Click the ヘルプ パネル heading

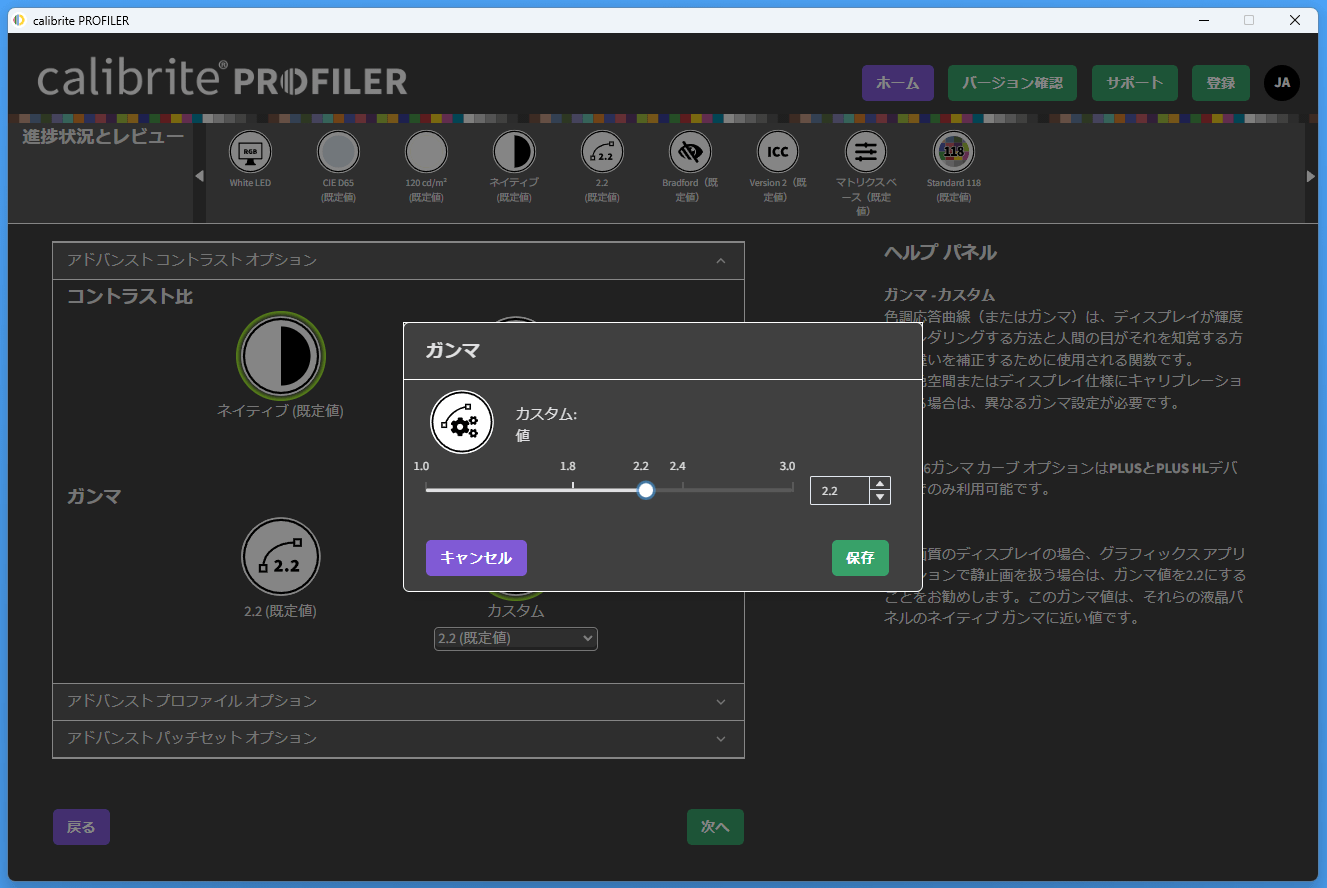click(x=940, y=252)
